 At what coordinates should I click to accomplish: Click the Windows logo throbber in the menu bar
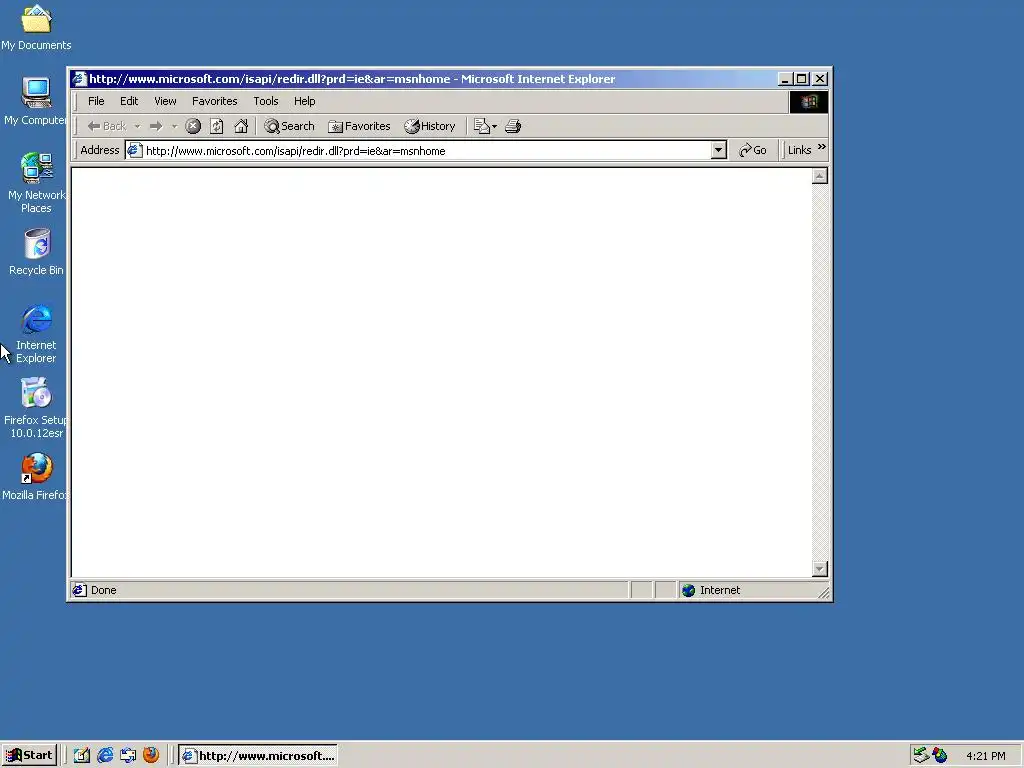(x=809, y=102)
